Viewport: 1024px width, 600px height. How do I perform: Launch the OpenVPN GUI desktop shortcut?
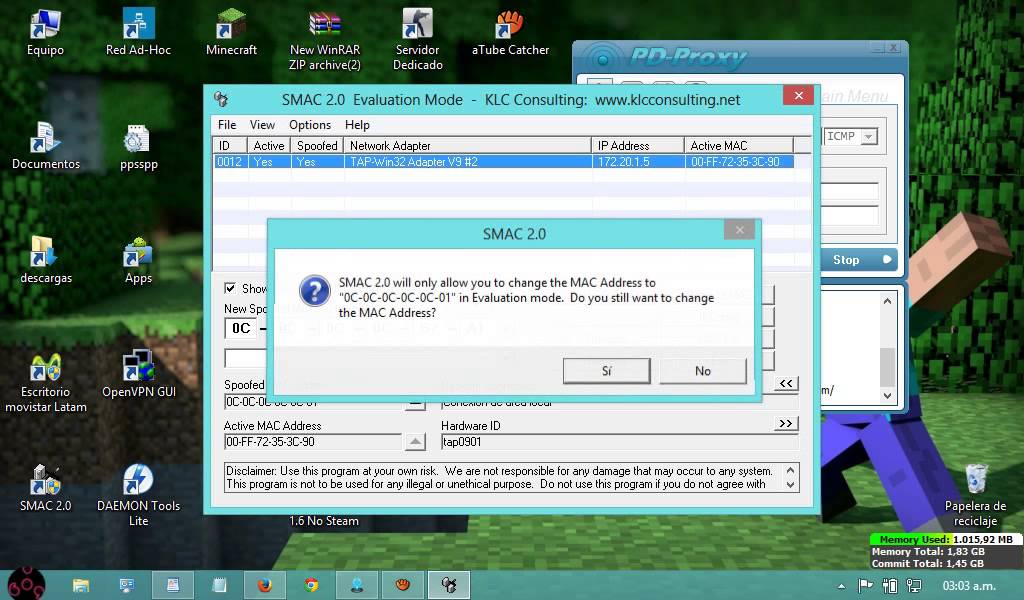coord(138,374)
